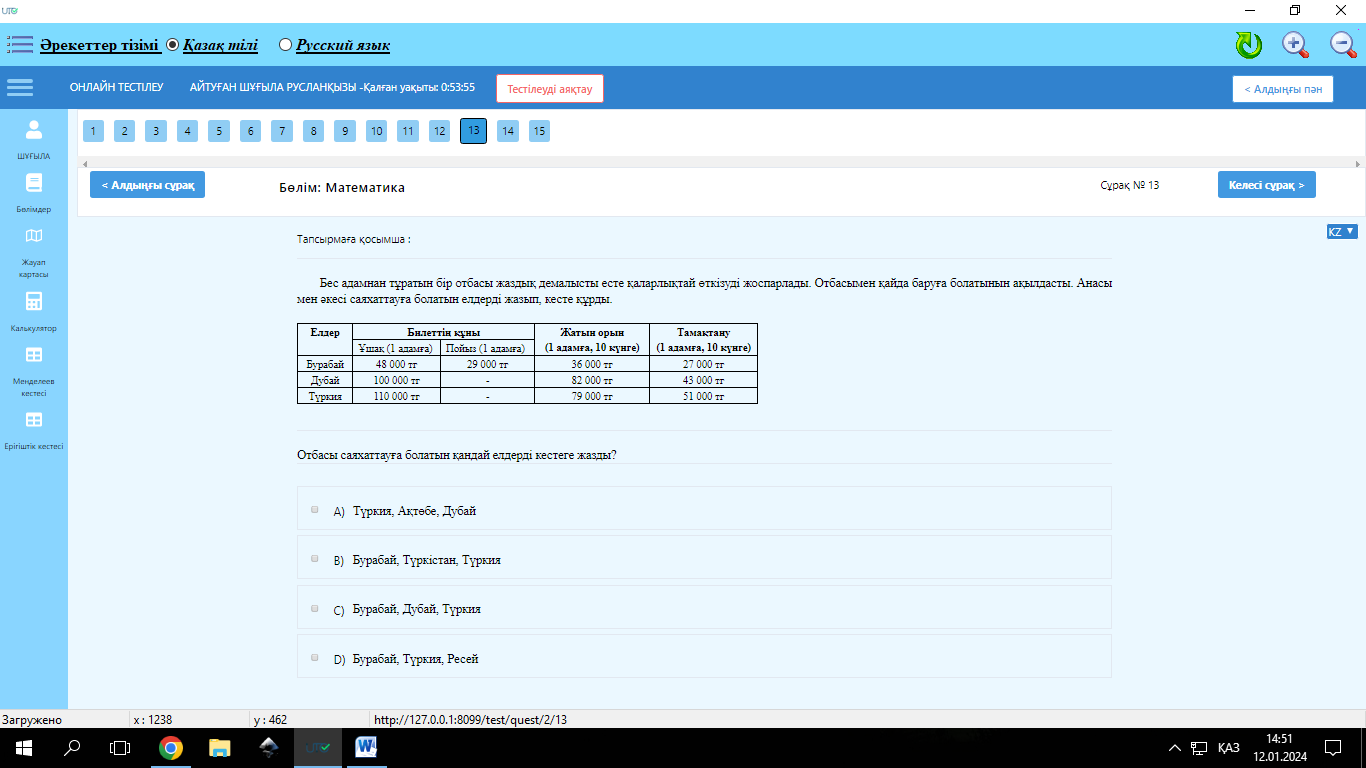The image size is (1366, 768).
Task: Jump to question 3
Action: point(156,131)
